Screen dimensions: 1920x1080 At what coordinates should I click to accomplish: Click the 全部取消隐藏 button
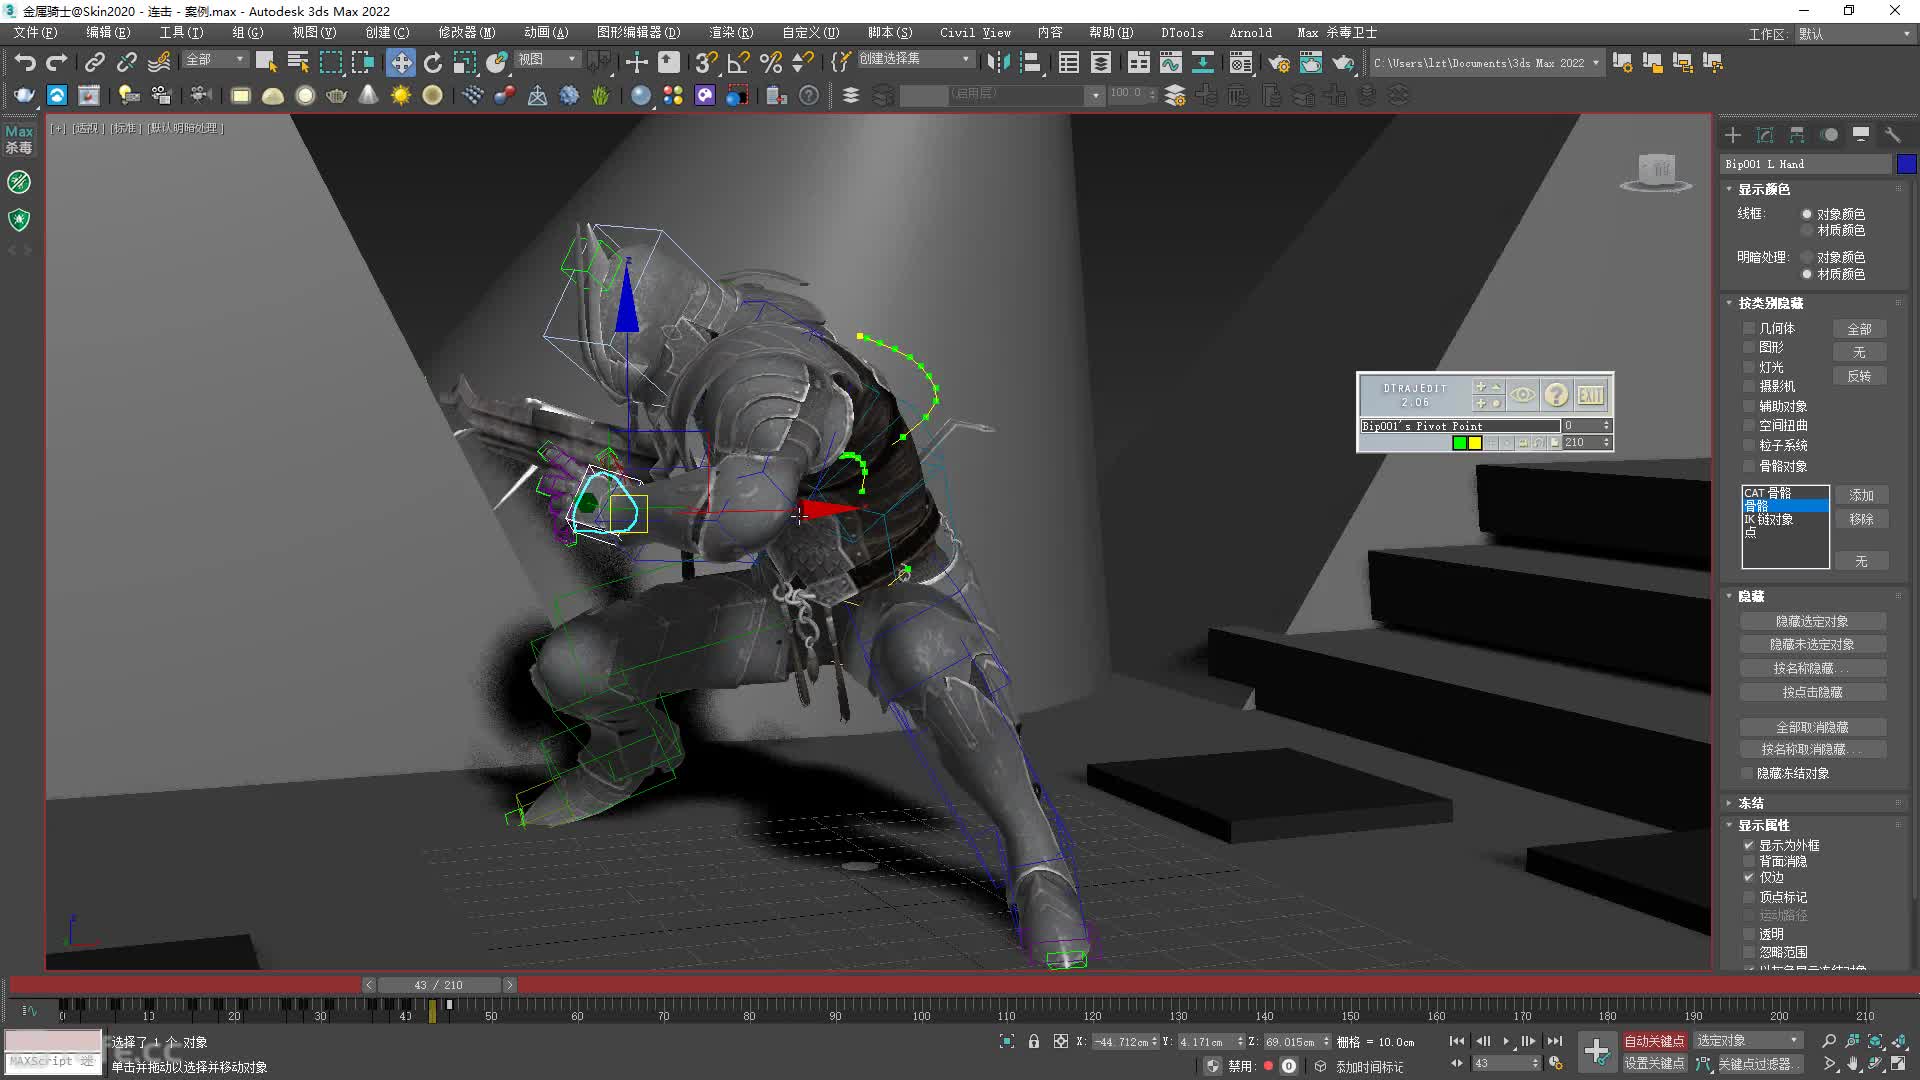[x=1812, y=727]
